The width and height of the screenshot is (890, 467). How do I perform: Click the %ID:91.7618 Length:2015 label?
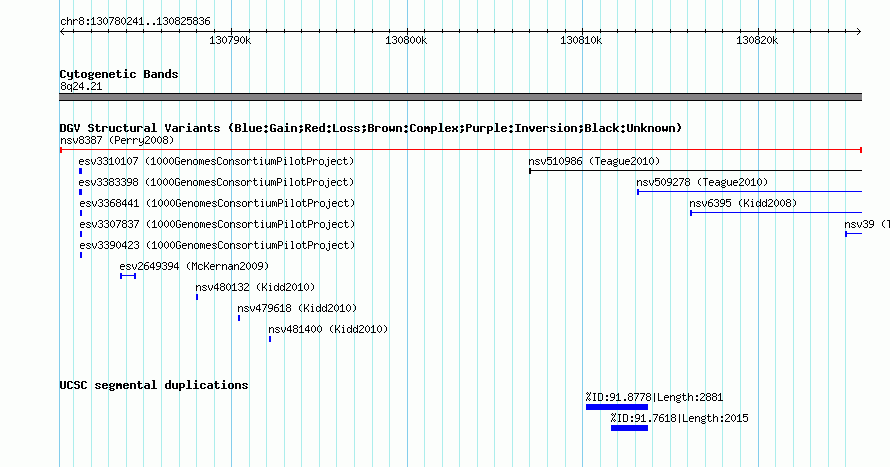[679, 418]
